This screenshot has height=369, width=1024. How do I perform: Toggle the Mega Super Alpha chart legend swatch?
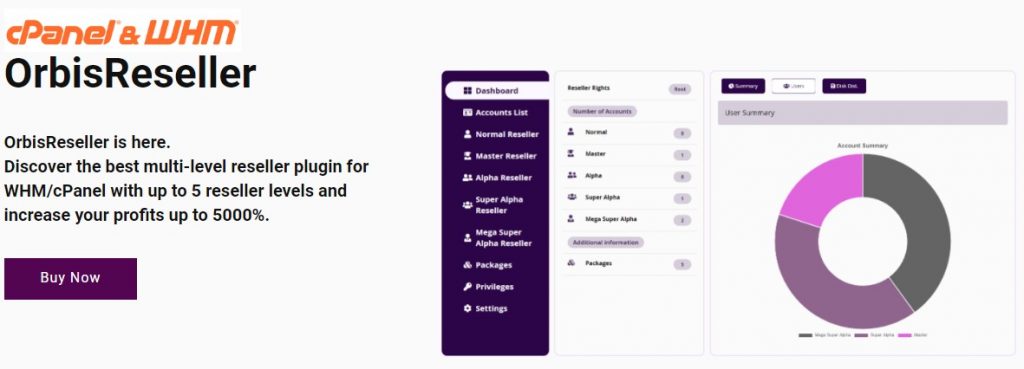point(805,335)
